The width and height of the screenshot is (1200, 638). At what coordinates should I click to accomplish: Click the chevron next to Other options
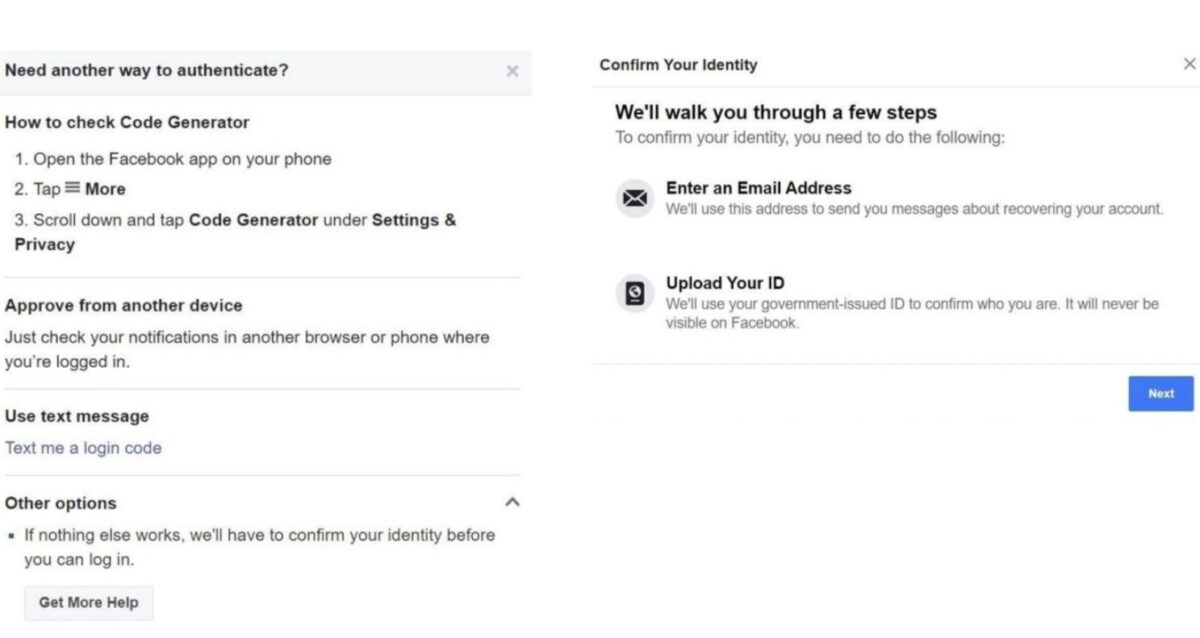point(513,502)
